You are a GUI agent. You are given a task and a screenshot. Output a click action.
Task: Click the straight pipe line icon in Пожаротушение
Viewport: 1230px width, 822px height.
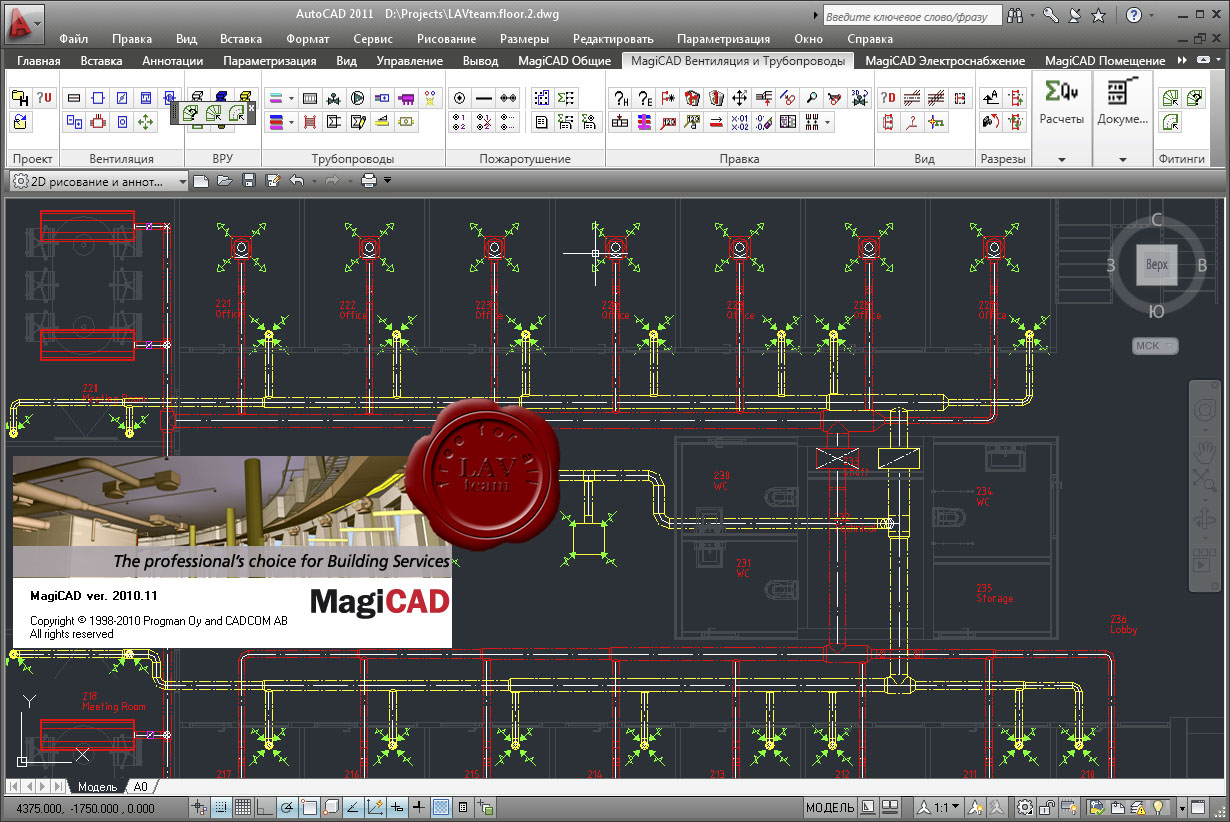pyautogui.click(x=483, y=98)
